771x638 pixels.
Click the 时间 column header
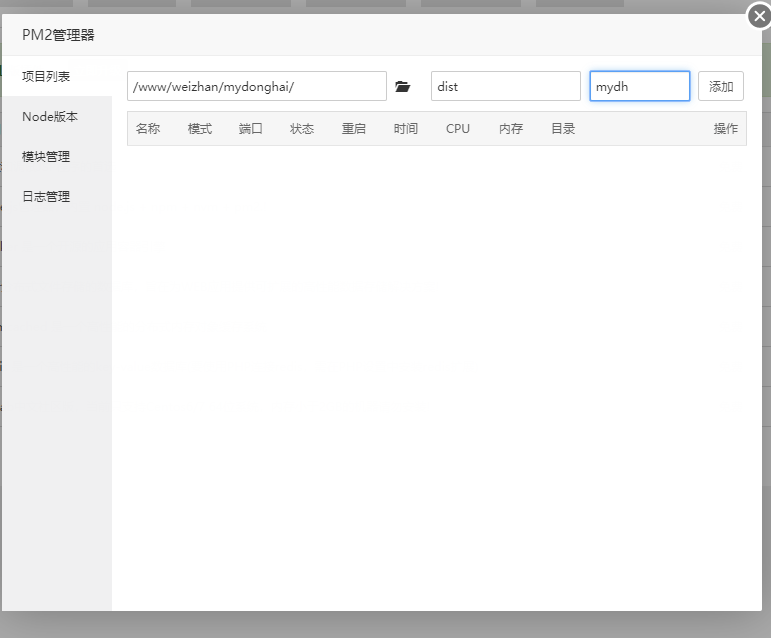click(x=406, y=129)
